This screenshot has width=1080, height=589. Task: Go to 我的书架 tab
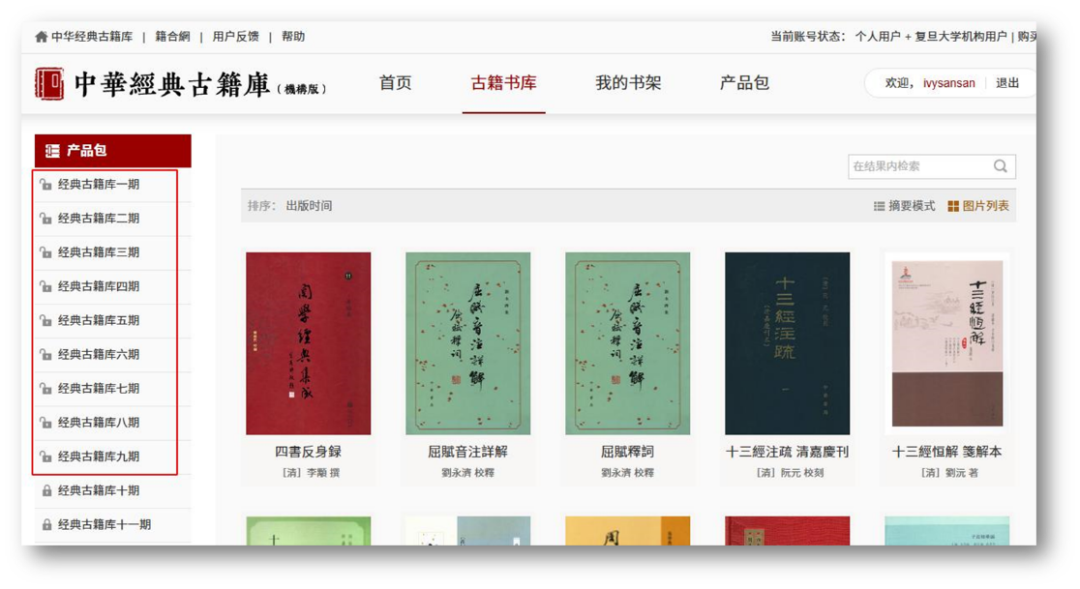628,83
